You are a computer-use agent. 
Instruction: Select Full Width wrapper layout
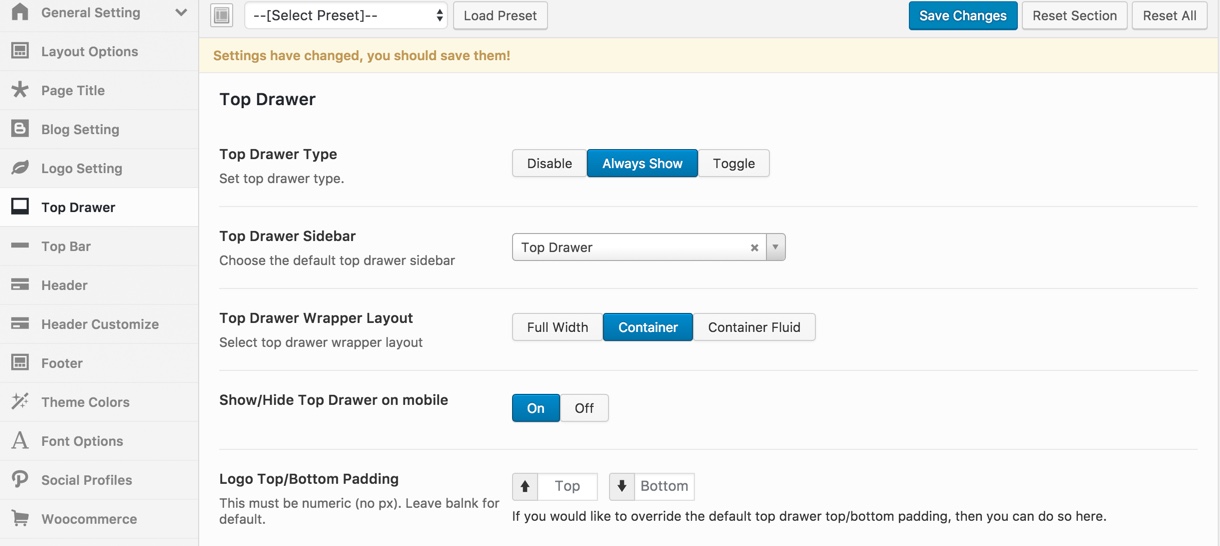pos(557,327)
